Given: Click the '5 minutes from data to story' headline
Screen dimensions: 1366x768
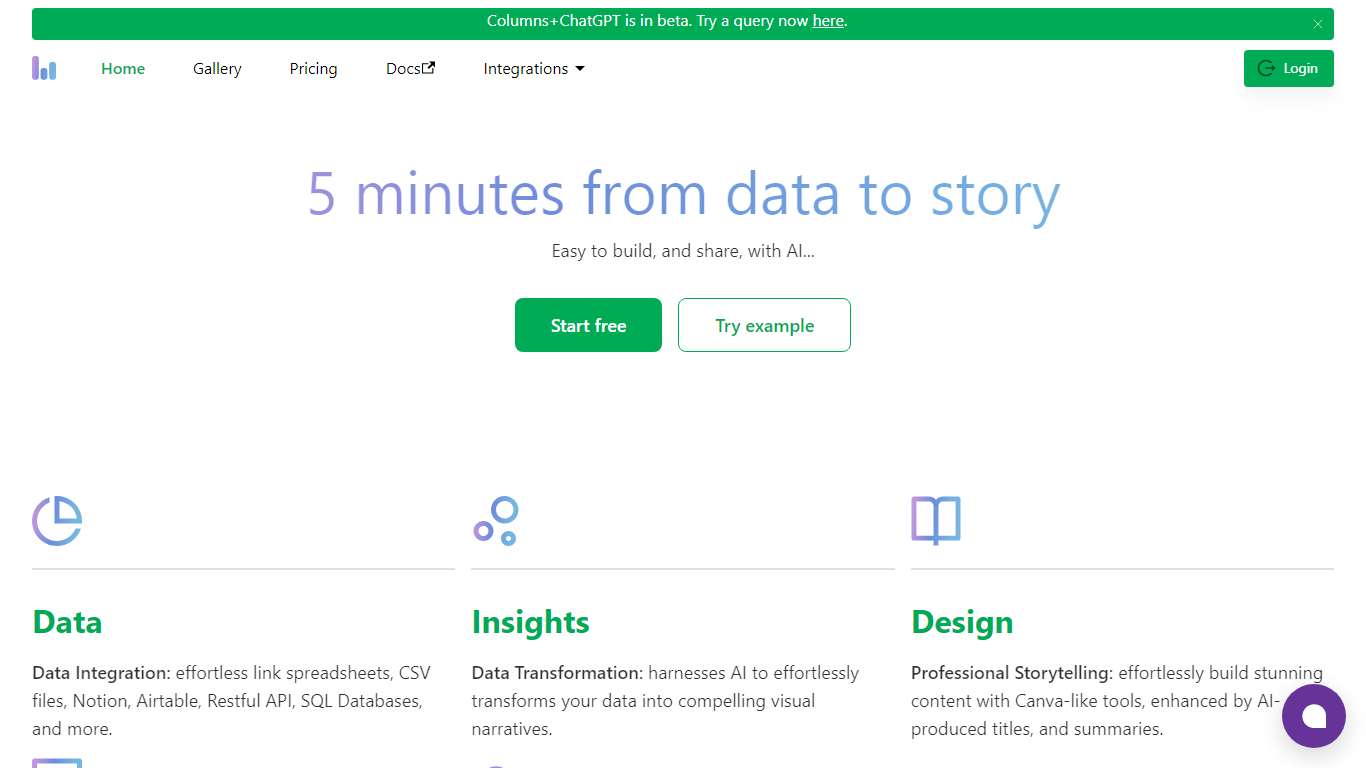Looking at the screenshot, I should pyautogui.click(x=683, y=194).
